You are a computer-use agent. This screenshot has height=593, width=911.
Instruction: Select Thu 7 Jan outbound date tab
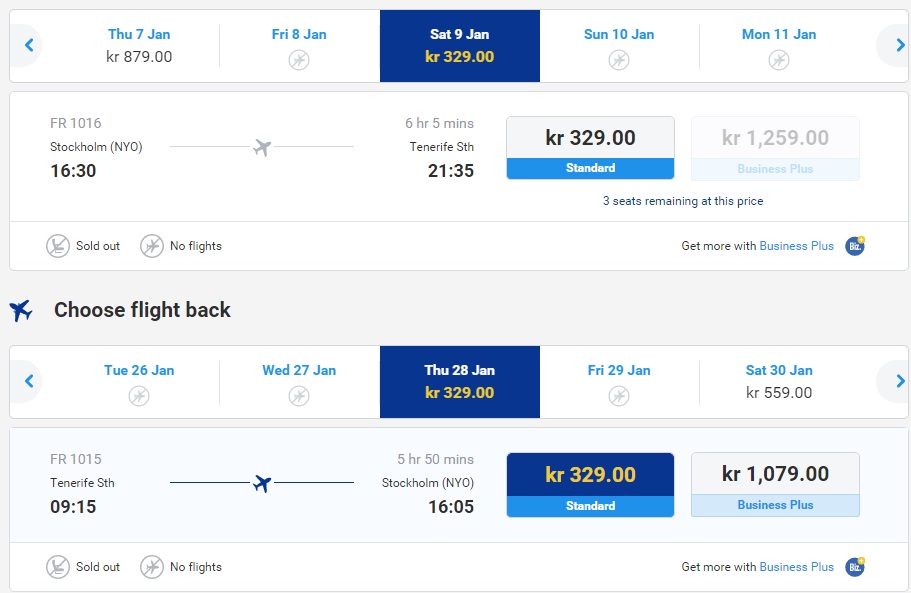[x=139, y=45]
